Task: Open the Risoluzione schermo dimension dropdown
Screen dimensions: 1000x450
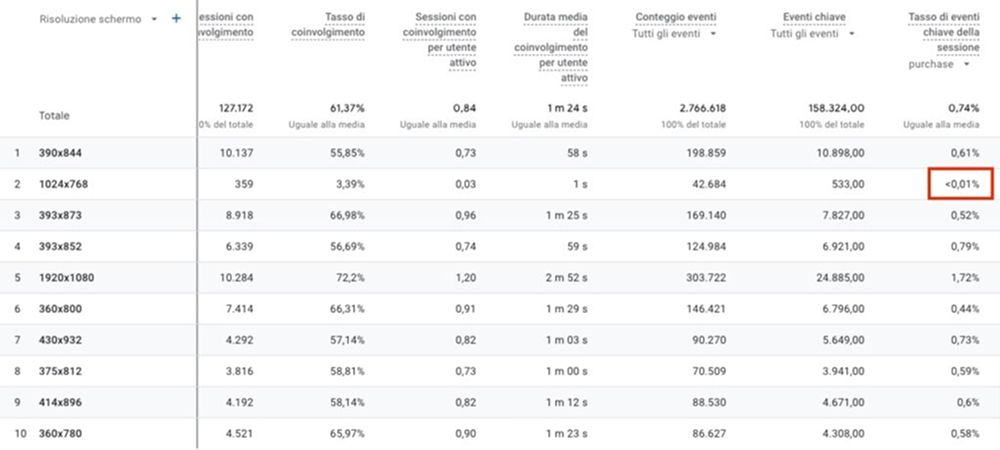Action: (154, 19)
